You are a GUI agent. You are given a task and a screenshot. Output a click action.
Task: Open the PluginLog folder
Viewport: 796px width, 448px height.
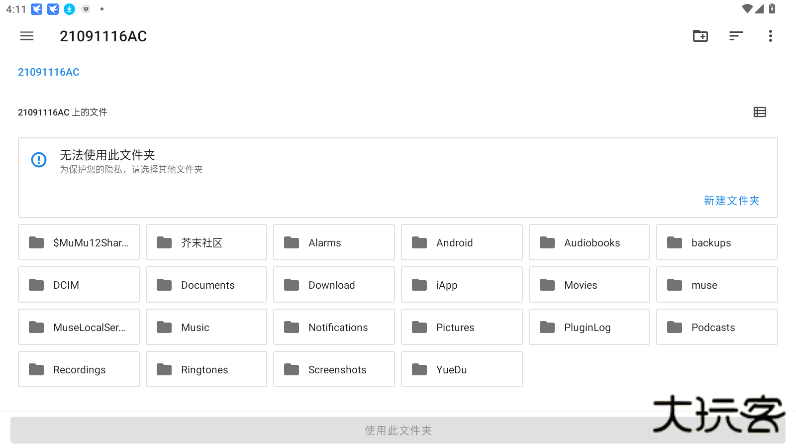589,327
